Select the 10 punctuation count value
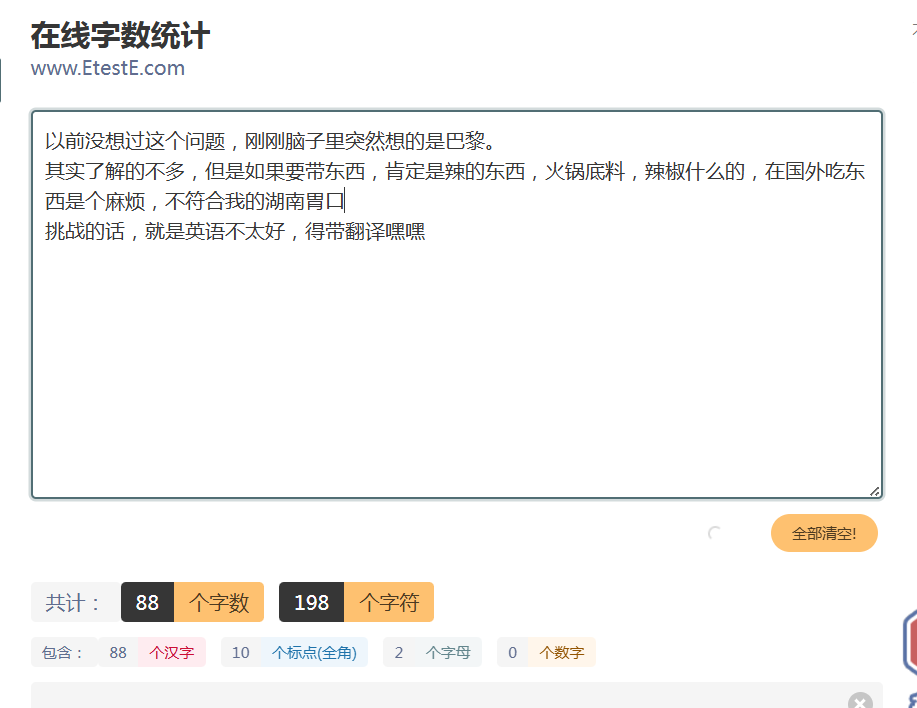 click(241, 652)
